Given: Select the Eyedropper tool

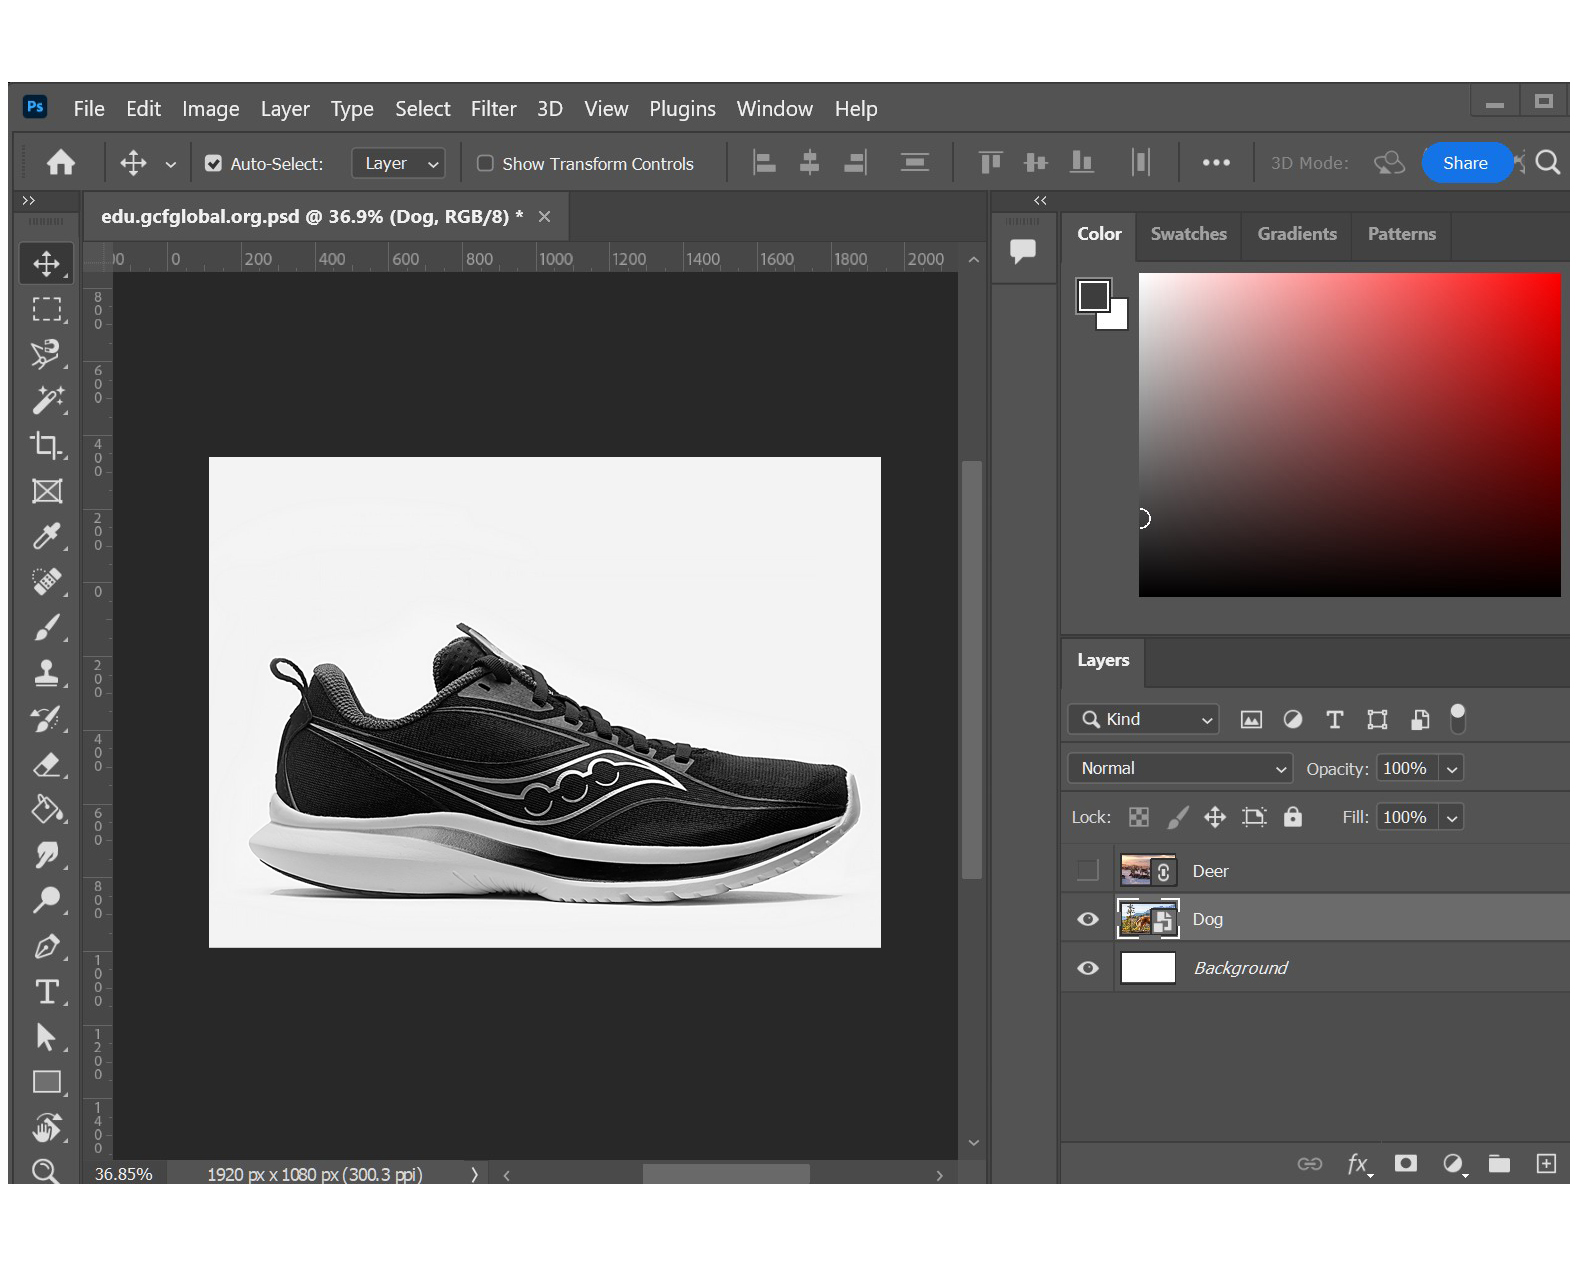Looking at the screenshot, I should click(46, 536).
